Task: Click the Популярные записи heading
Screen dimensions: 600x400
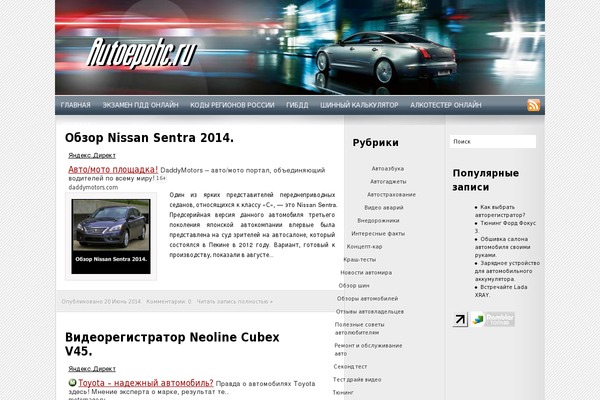Action: (x=486, y=180)
